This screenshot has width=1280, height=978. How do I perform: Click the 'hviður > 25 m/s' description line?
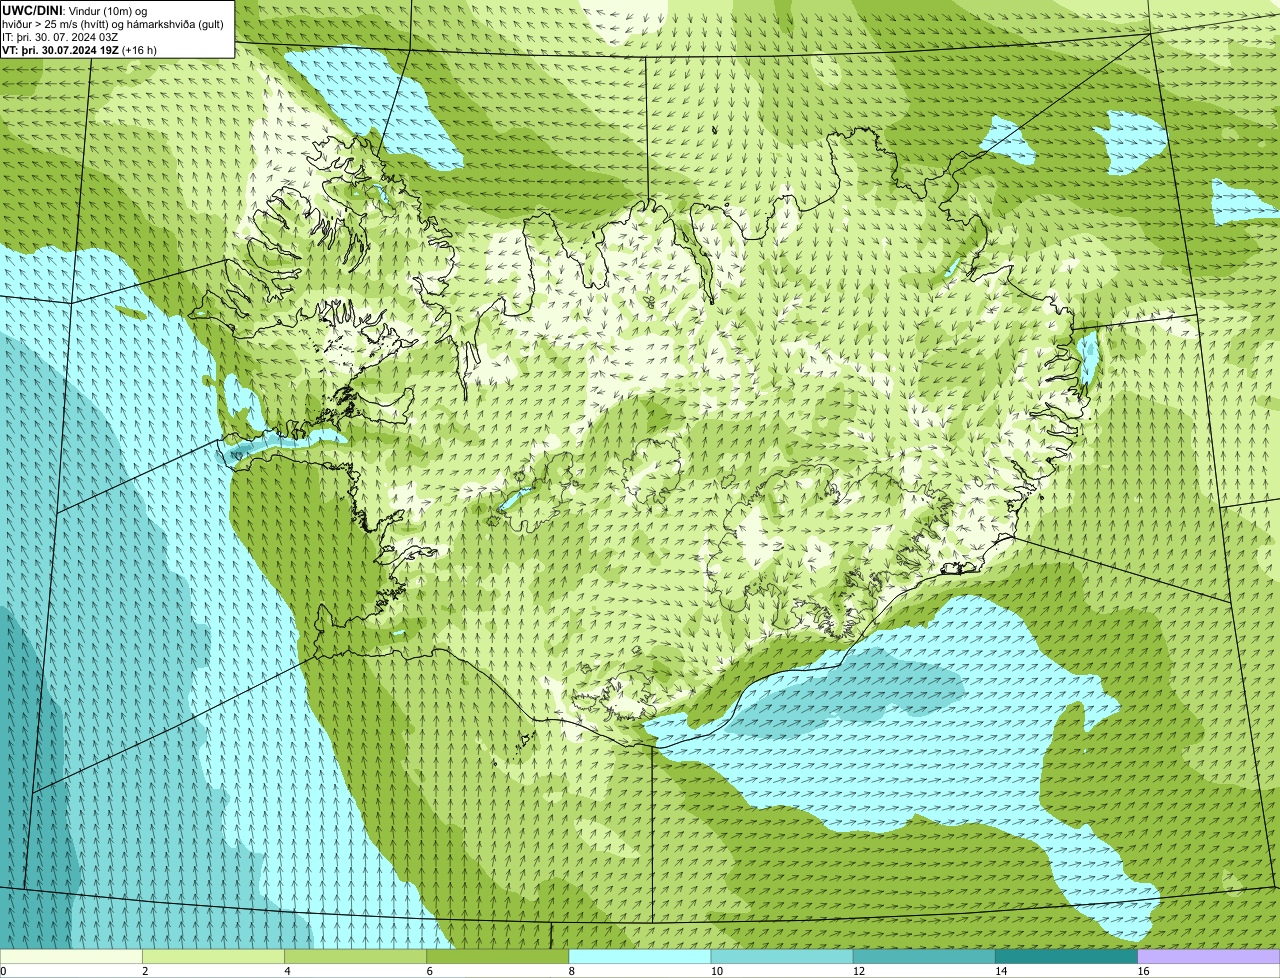click(x=113, y=23)
